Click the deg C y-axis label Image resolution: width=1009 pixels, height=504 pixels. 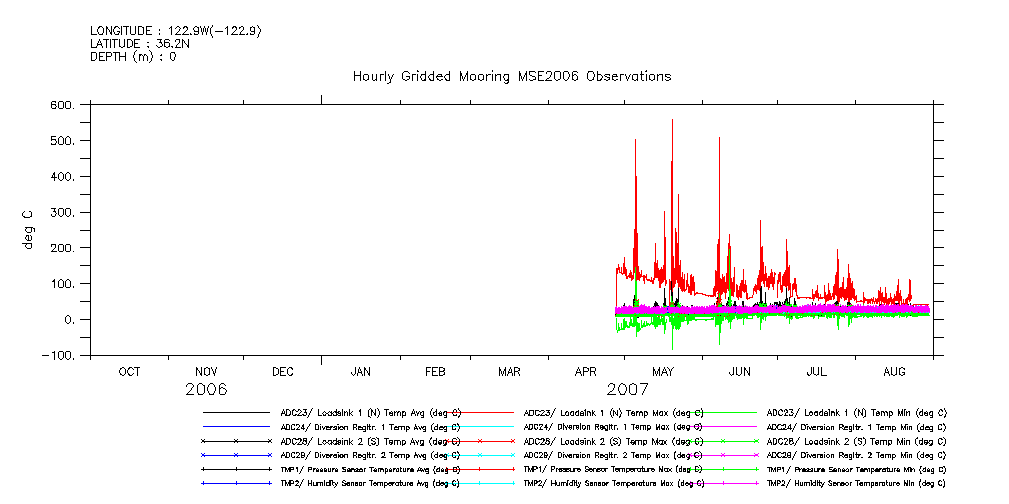(x=31, y=229)
